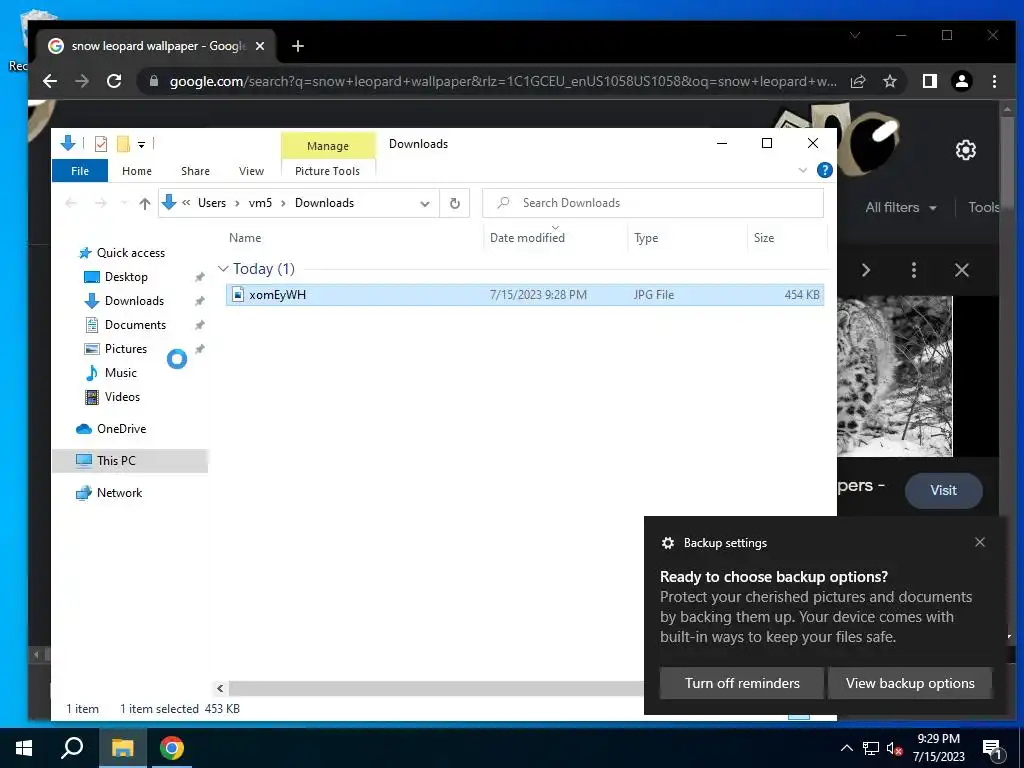Open a new Chrome tab
1024x768 pixels.
(298, 46)
